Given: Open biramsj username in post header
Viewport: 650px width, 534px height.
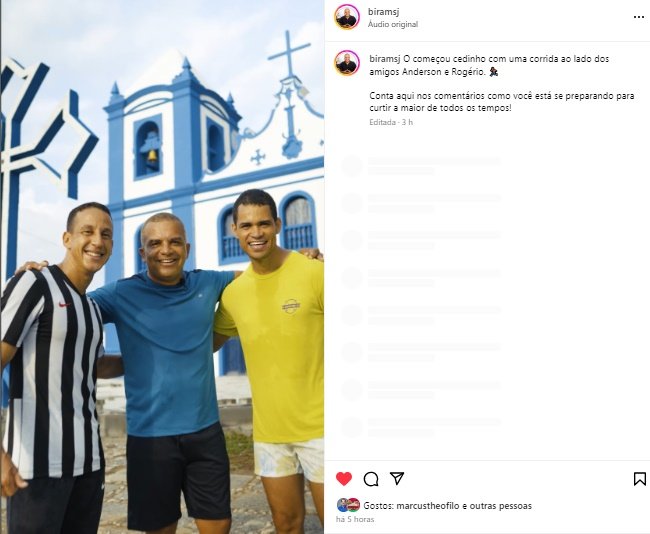Looking at the screenshot, I should tap(383, 12).
